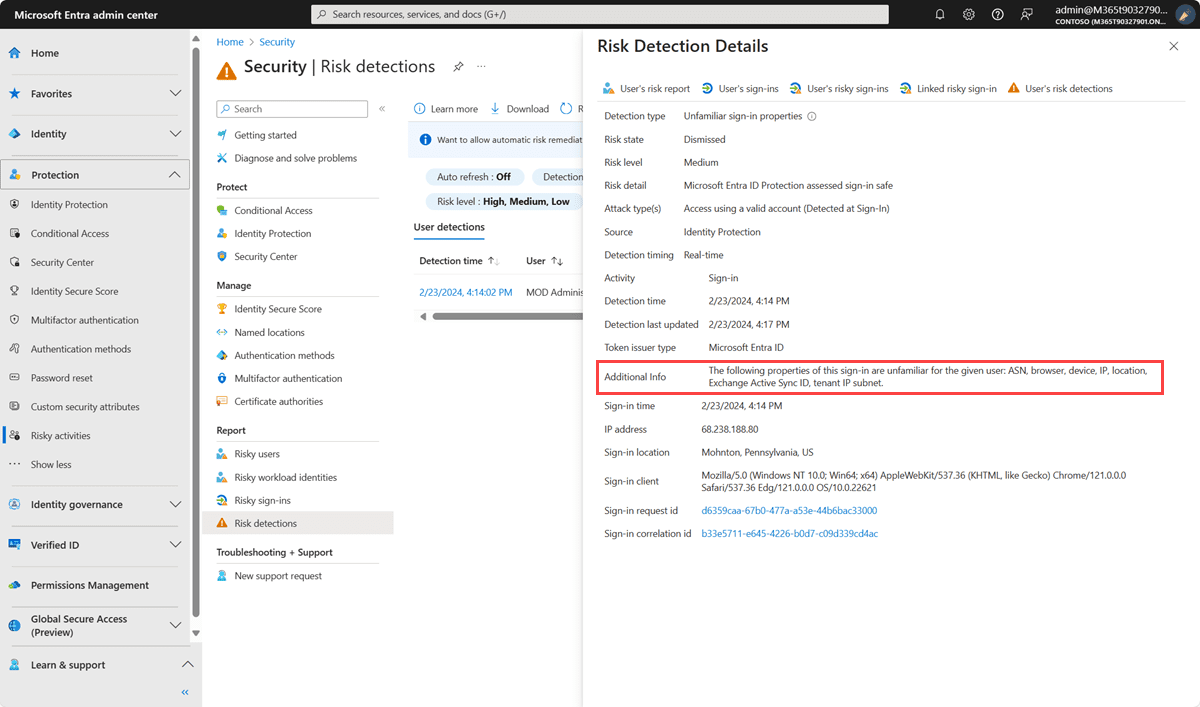1200x707 pixels.
Task: Click the feedback icon in top bar
Action: click(1026, 14)
